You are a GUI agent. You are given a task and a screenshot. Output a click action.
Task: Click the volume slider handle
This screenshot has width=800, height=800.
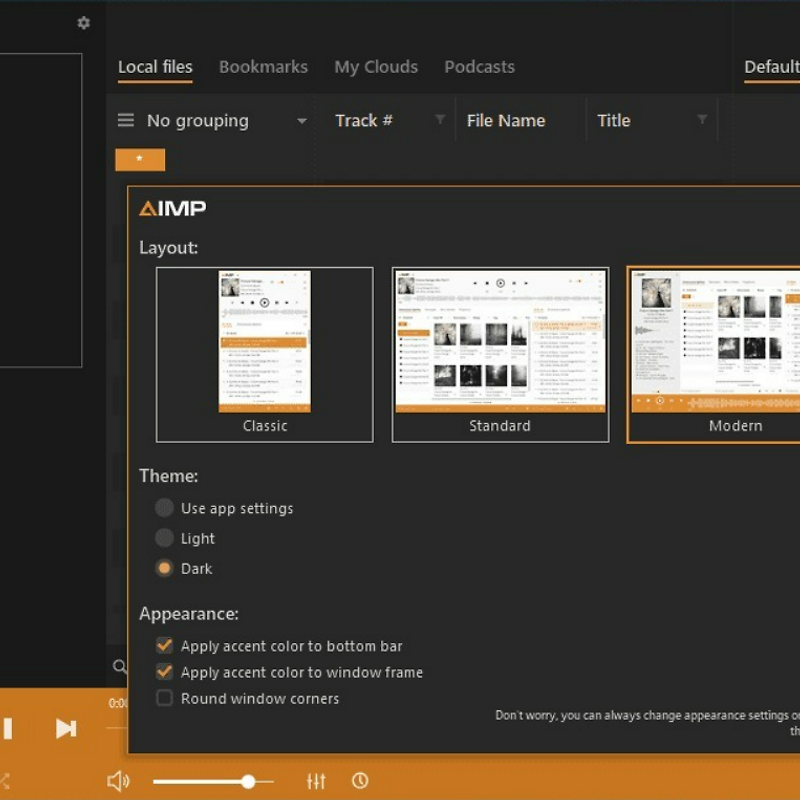coord(248,781)
